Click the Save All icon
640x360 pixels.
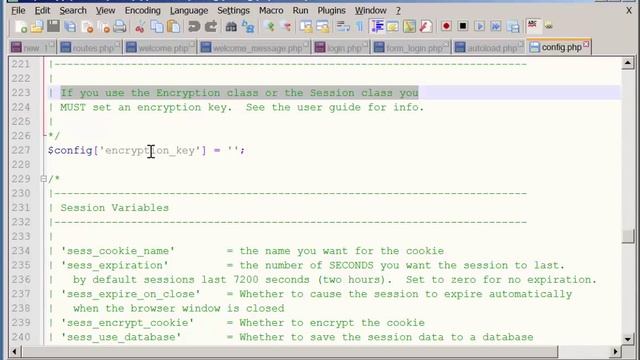pyautogui.click(x=70, y=27)
